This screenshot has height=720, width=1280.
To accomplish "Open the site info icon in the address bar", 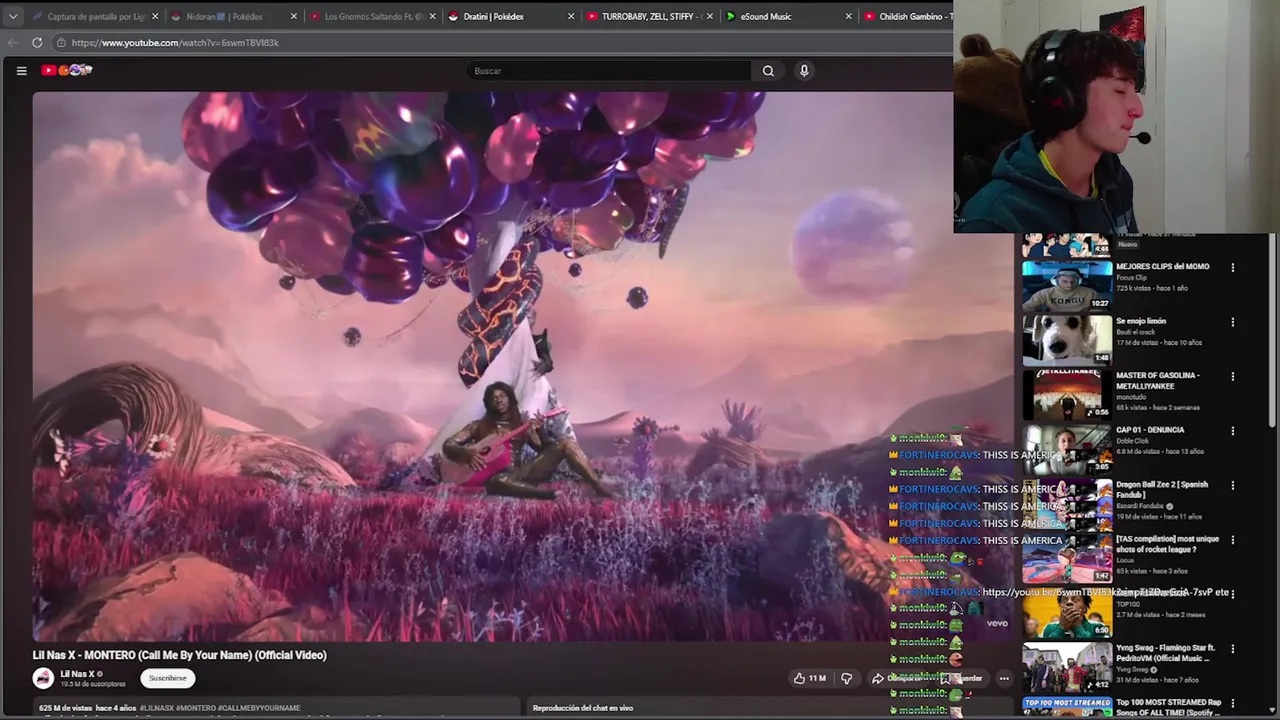I will coord(61,42).
